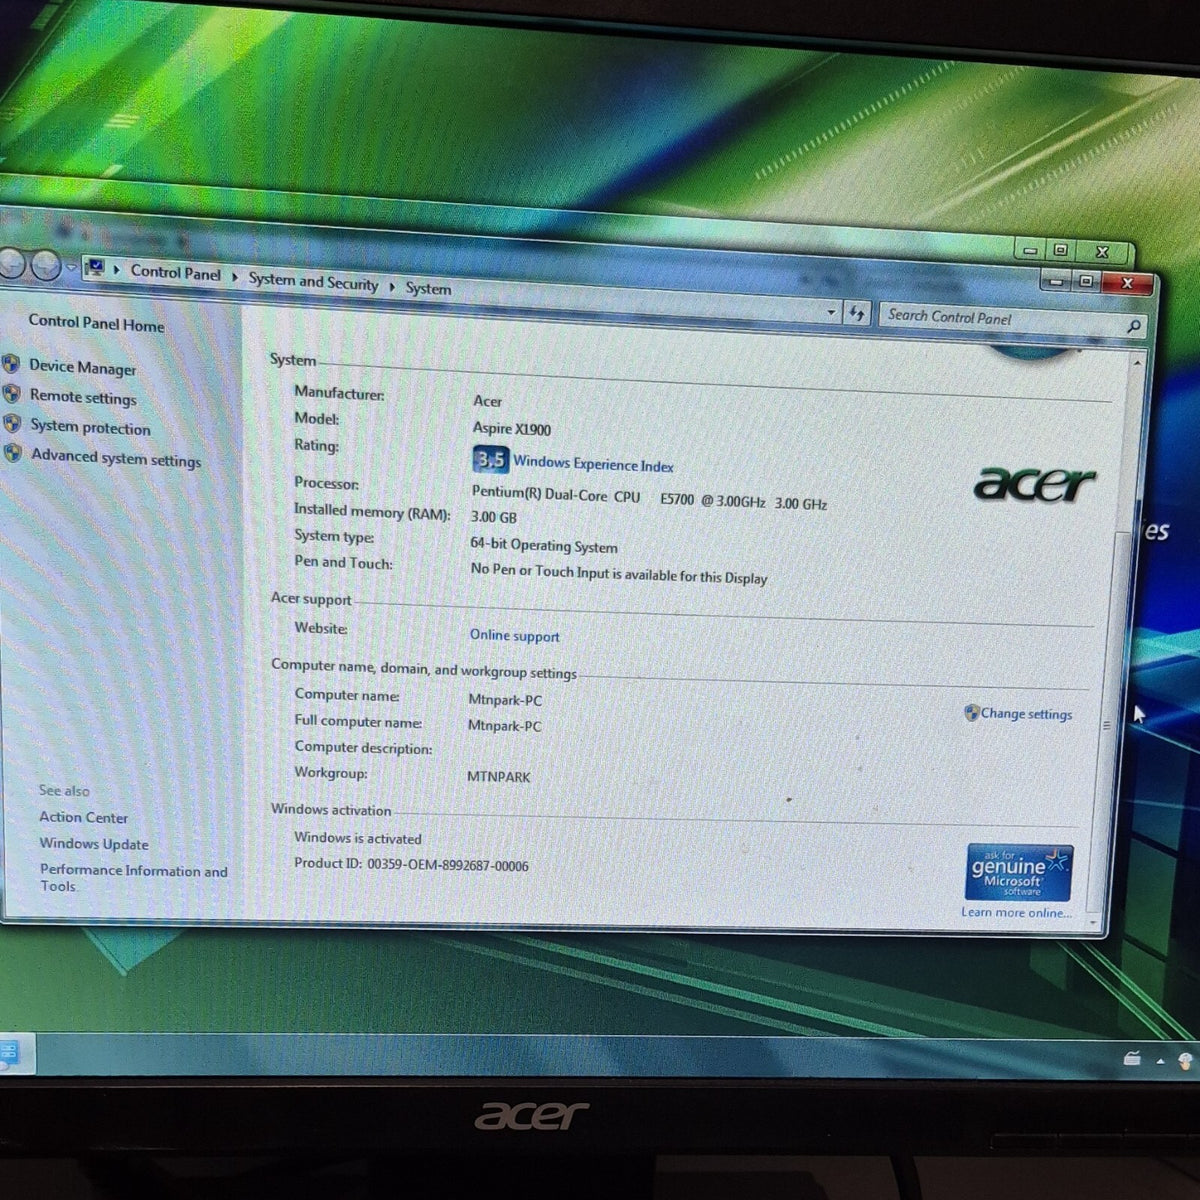Click the Windows is activated text
1200x1200 pixels.
(357, 838)
